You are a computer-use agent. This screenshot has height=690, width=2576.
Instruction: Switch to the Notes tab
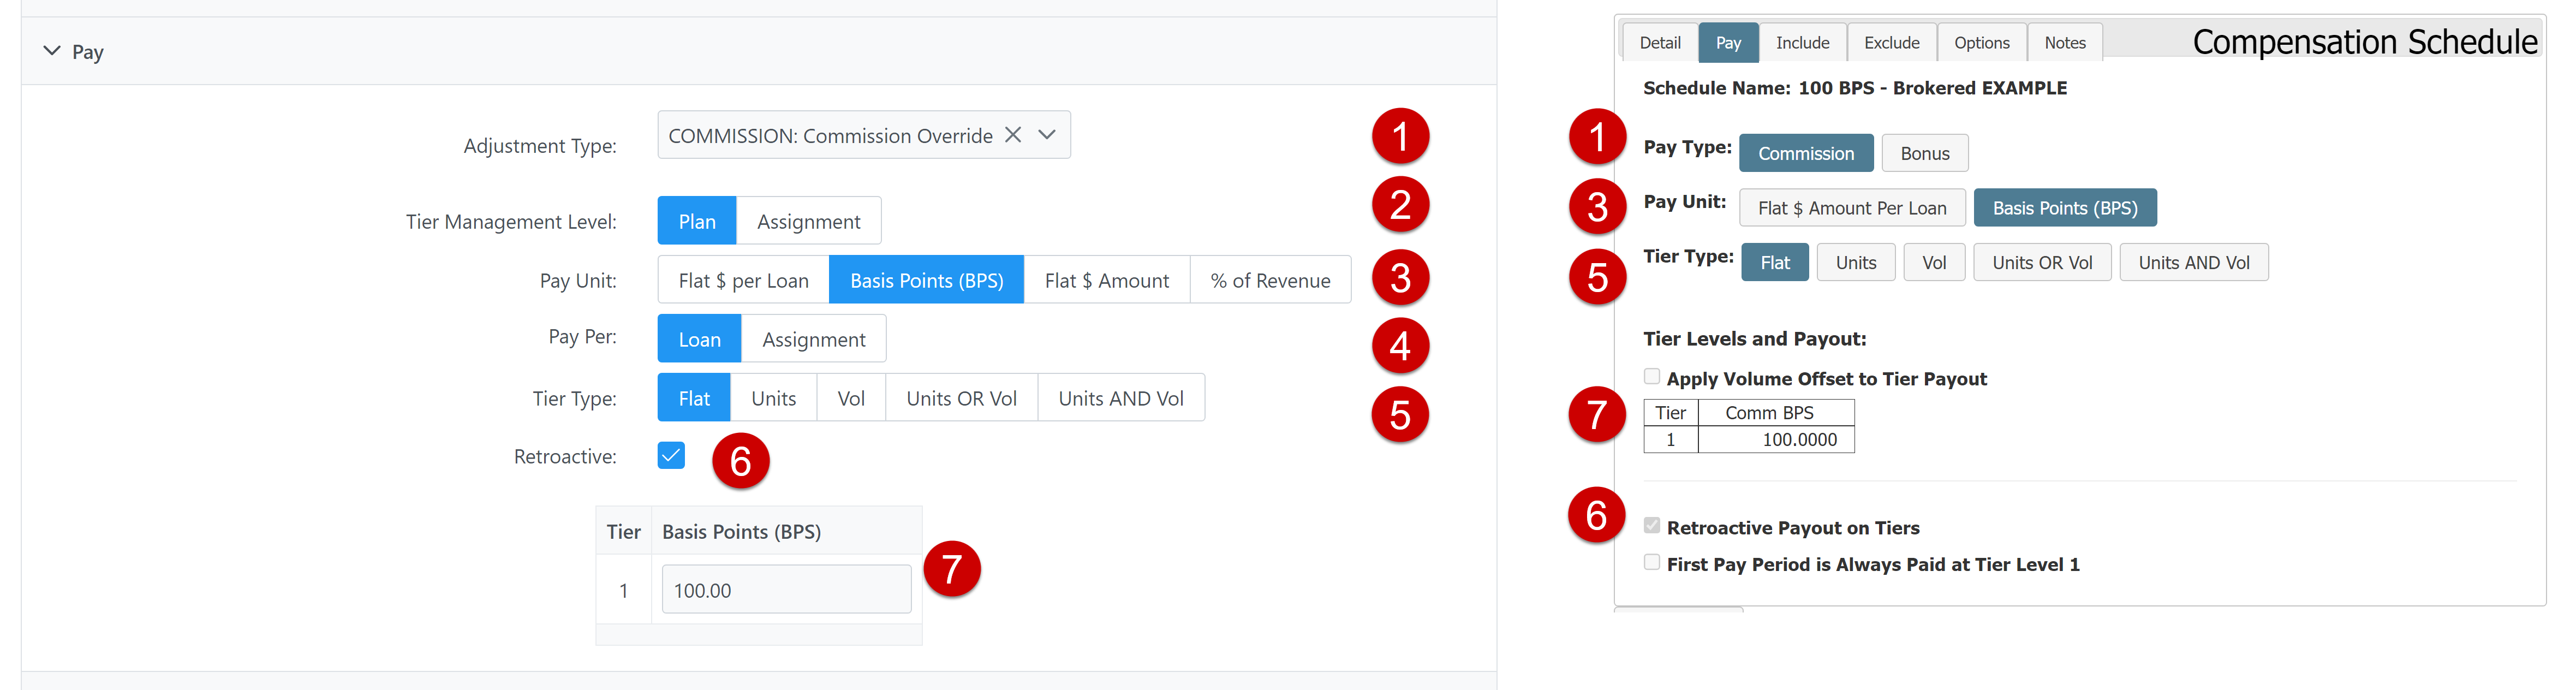[2064, 43]
